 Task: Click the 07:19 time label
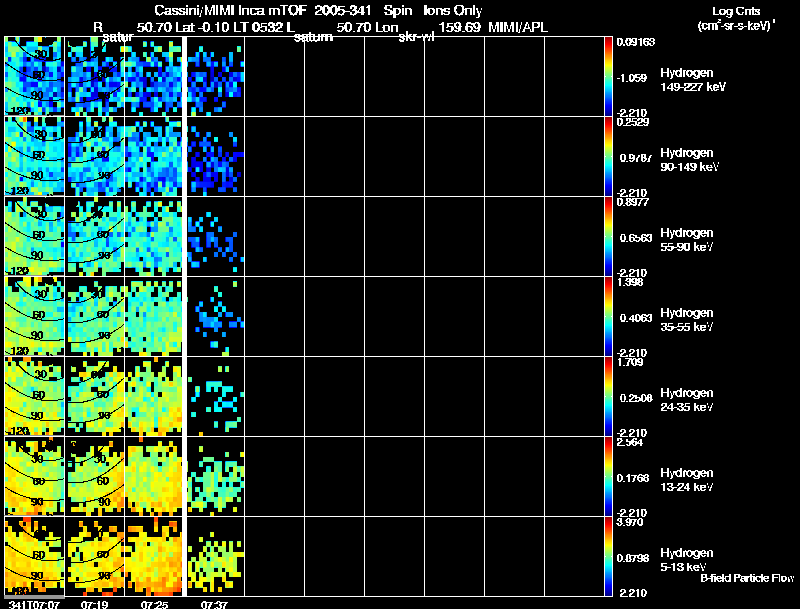click(x=94, y=604)
